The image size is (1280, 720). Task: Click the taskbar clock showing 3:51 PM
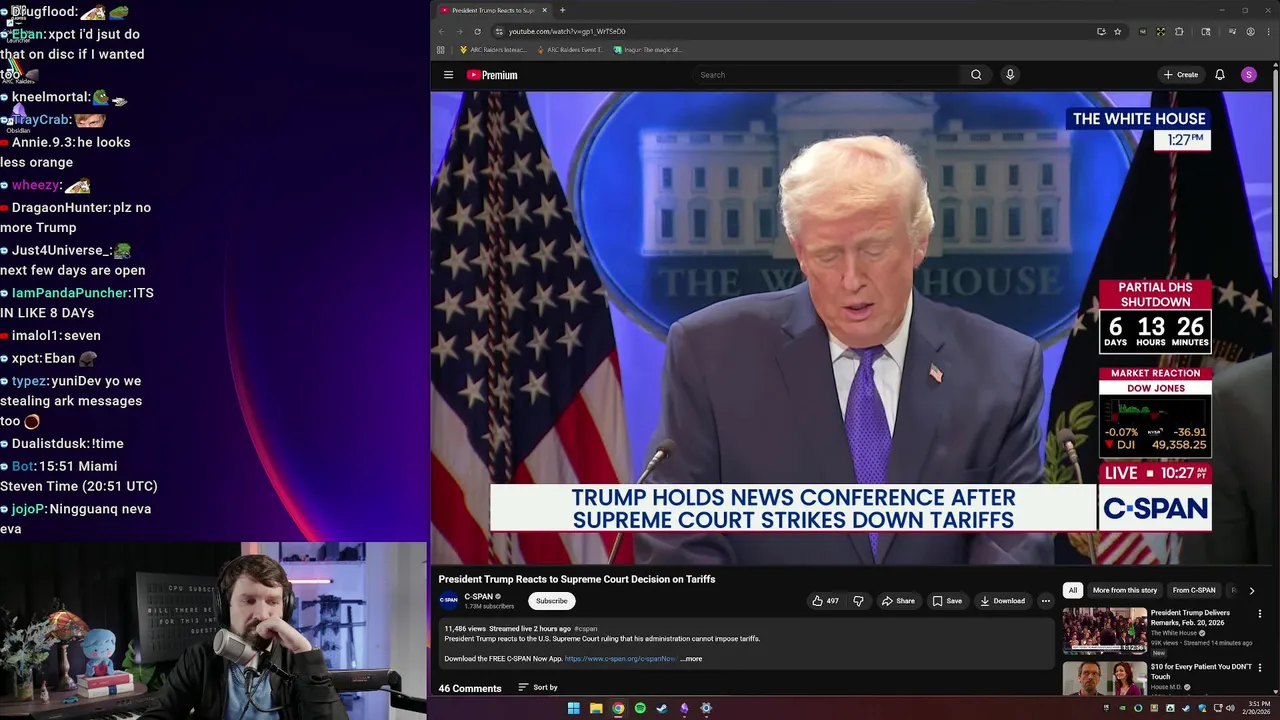pyautogui.click(x=1258, y=708)
